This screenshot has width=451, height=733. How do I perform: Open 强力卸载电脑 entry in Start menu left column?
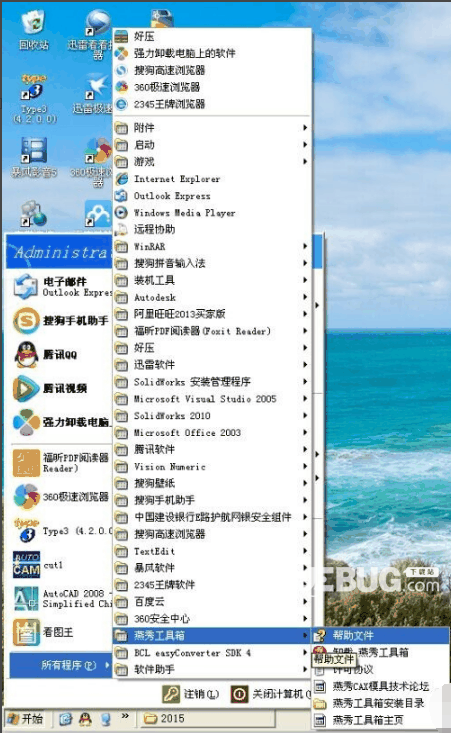[61, 422]
